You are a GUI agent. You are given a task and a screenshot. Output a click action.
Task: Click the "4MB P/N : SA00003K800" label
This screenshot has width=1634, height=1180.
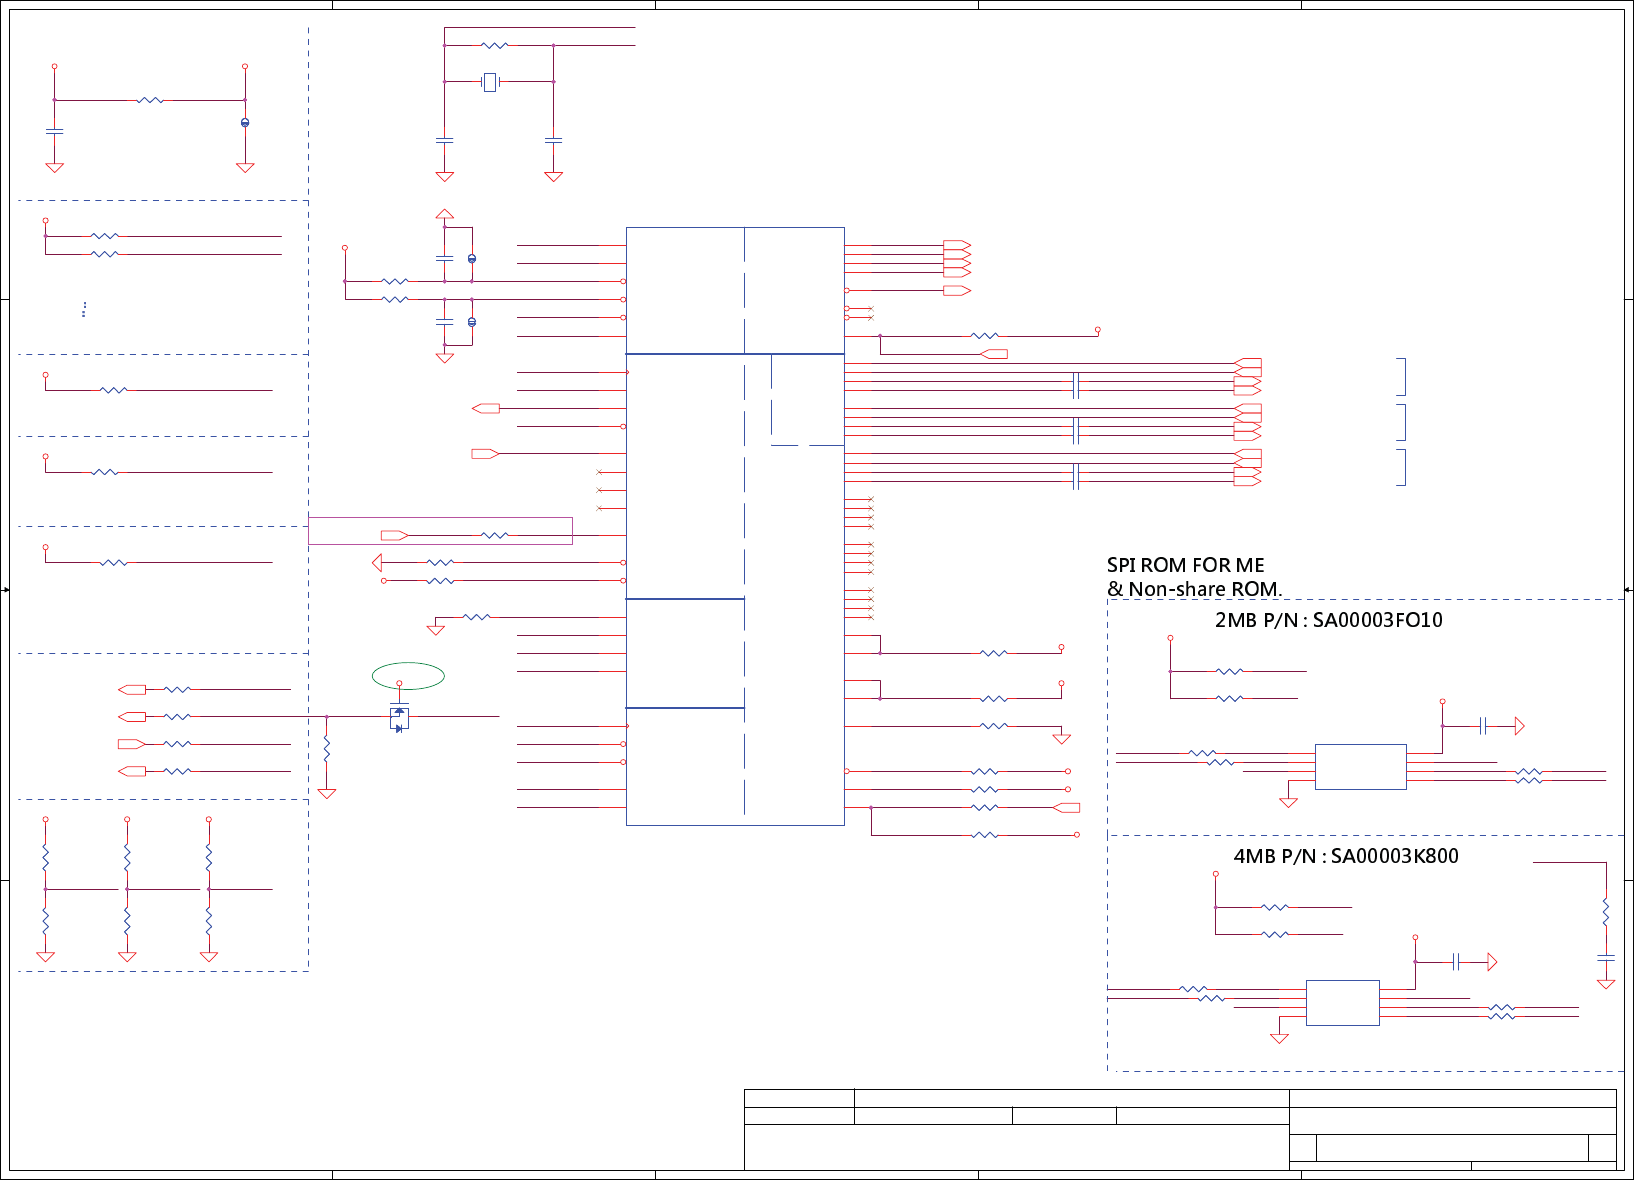pos(1346,856)
